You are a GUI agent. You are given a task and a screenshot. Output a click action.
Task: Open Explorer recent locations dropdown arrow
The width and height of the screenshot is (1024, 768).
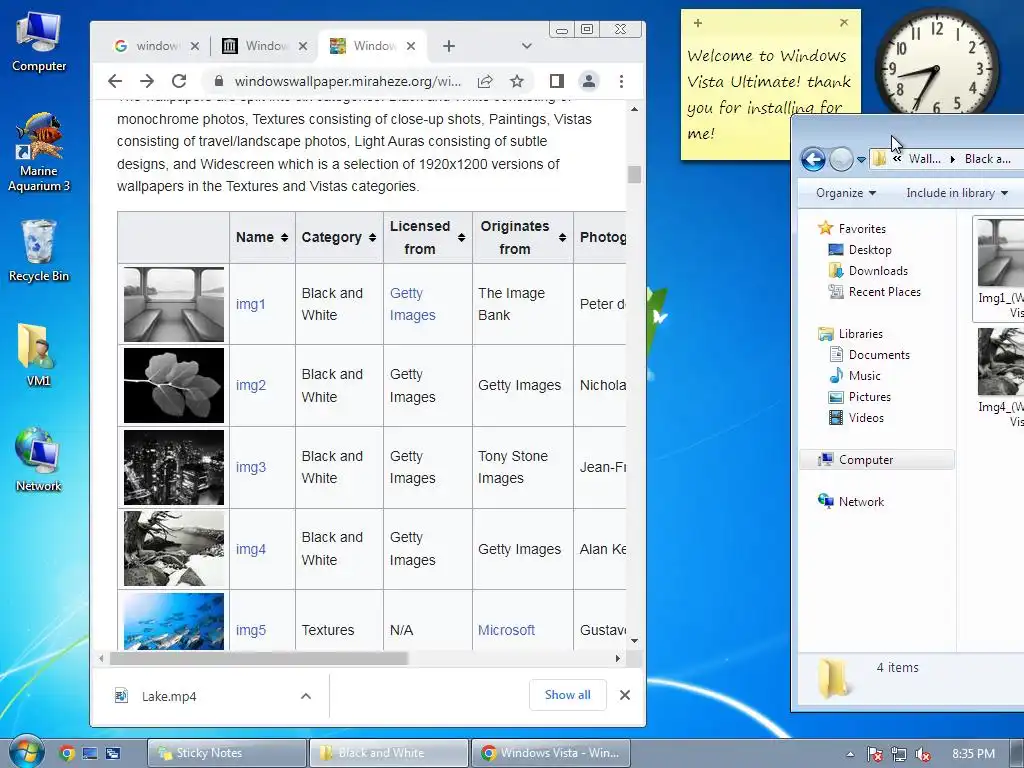(x=861, y=159)
